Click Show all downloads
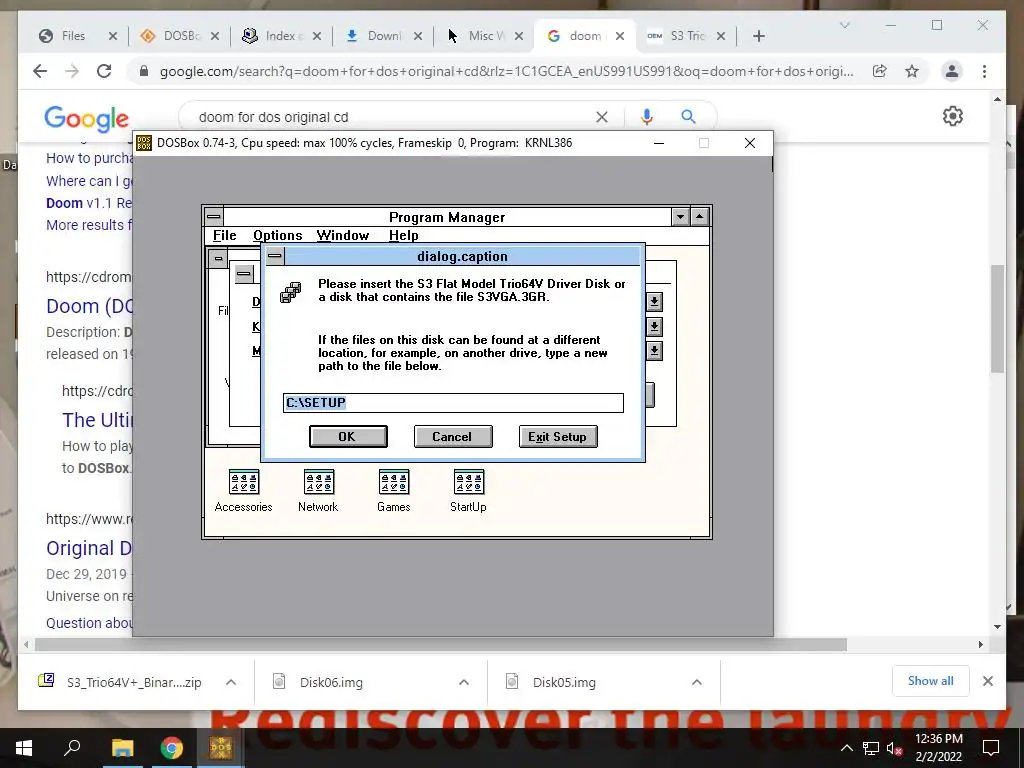This screenshot has height=768, width=1024. point(930,681)
